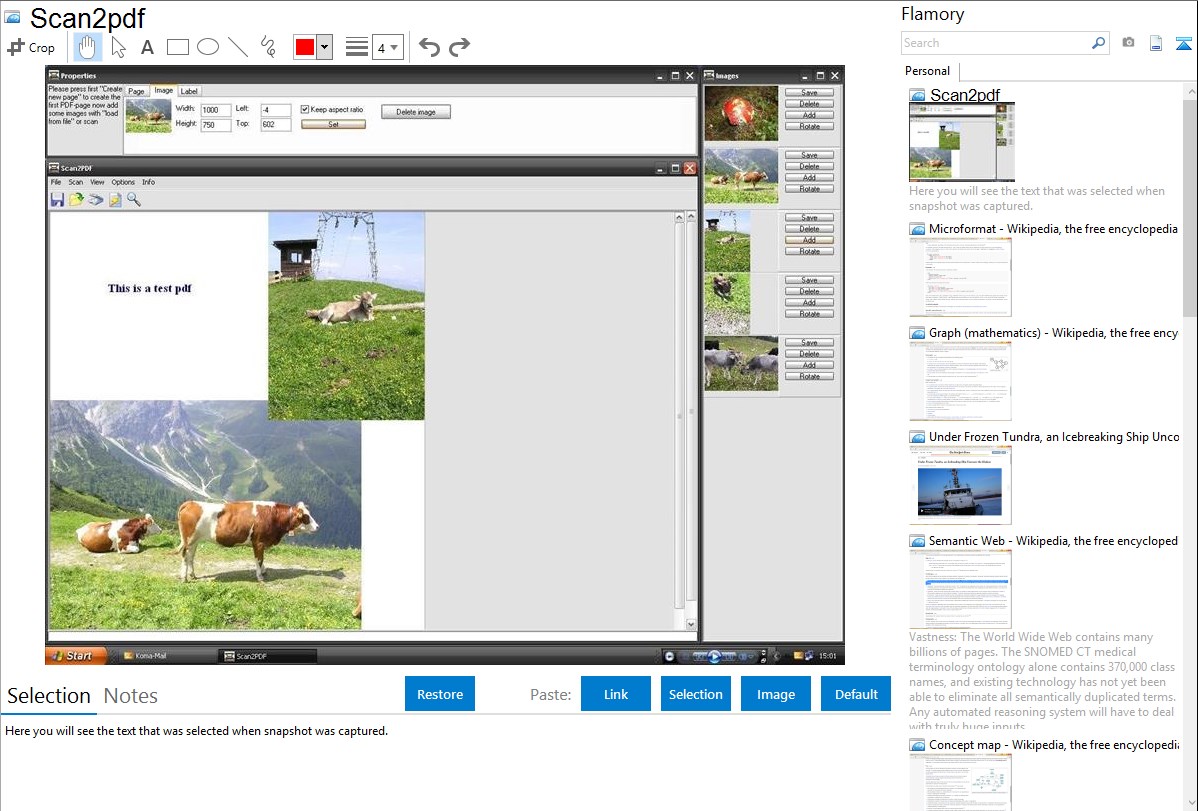This screenshot has height=811, width=1198.
Task: Switch to the Notes tab
Action: pos(131,696)
